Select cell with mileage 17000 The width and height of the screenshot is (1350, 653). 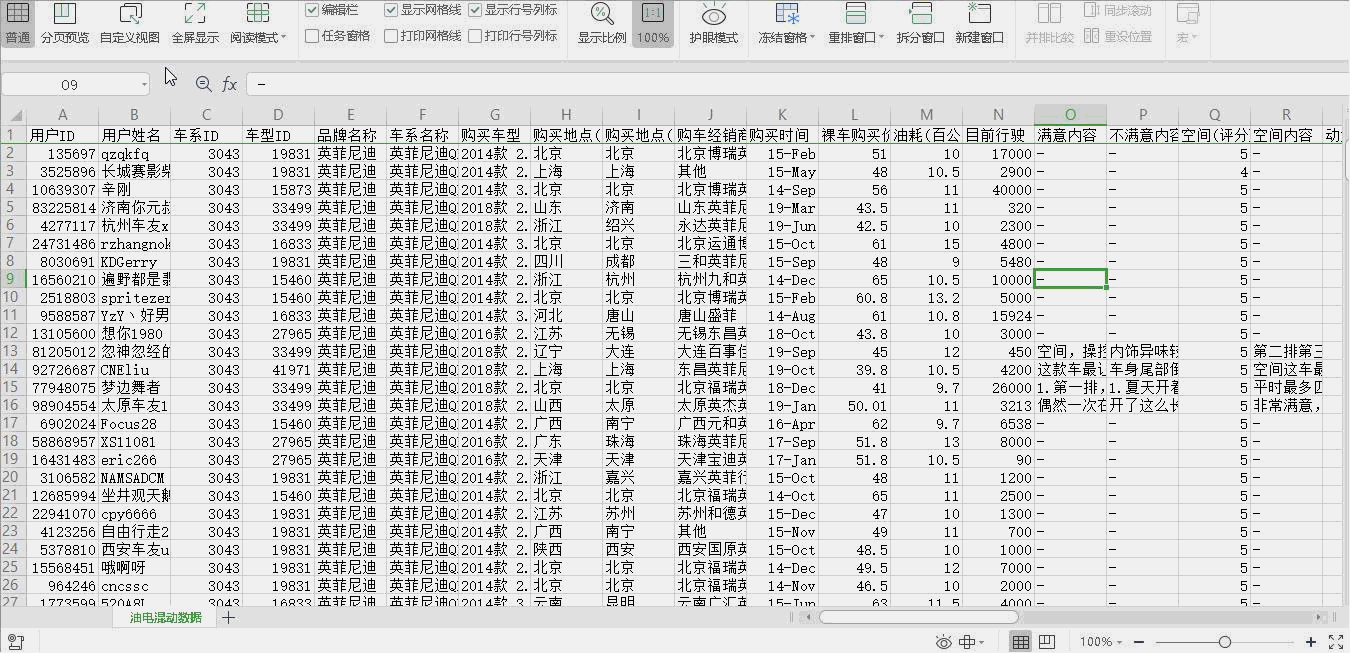[998, 154]
